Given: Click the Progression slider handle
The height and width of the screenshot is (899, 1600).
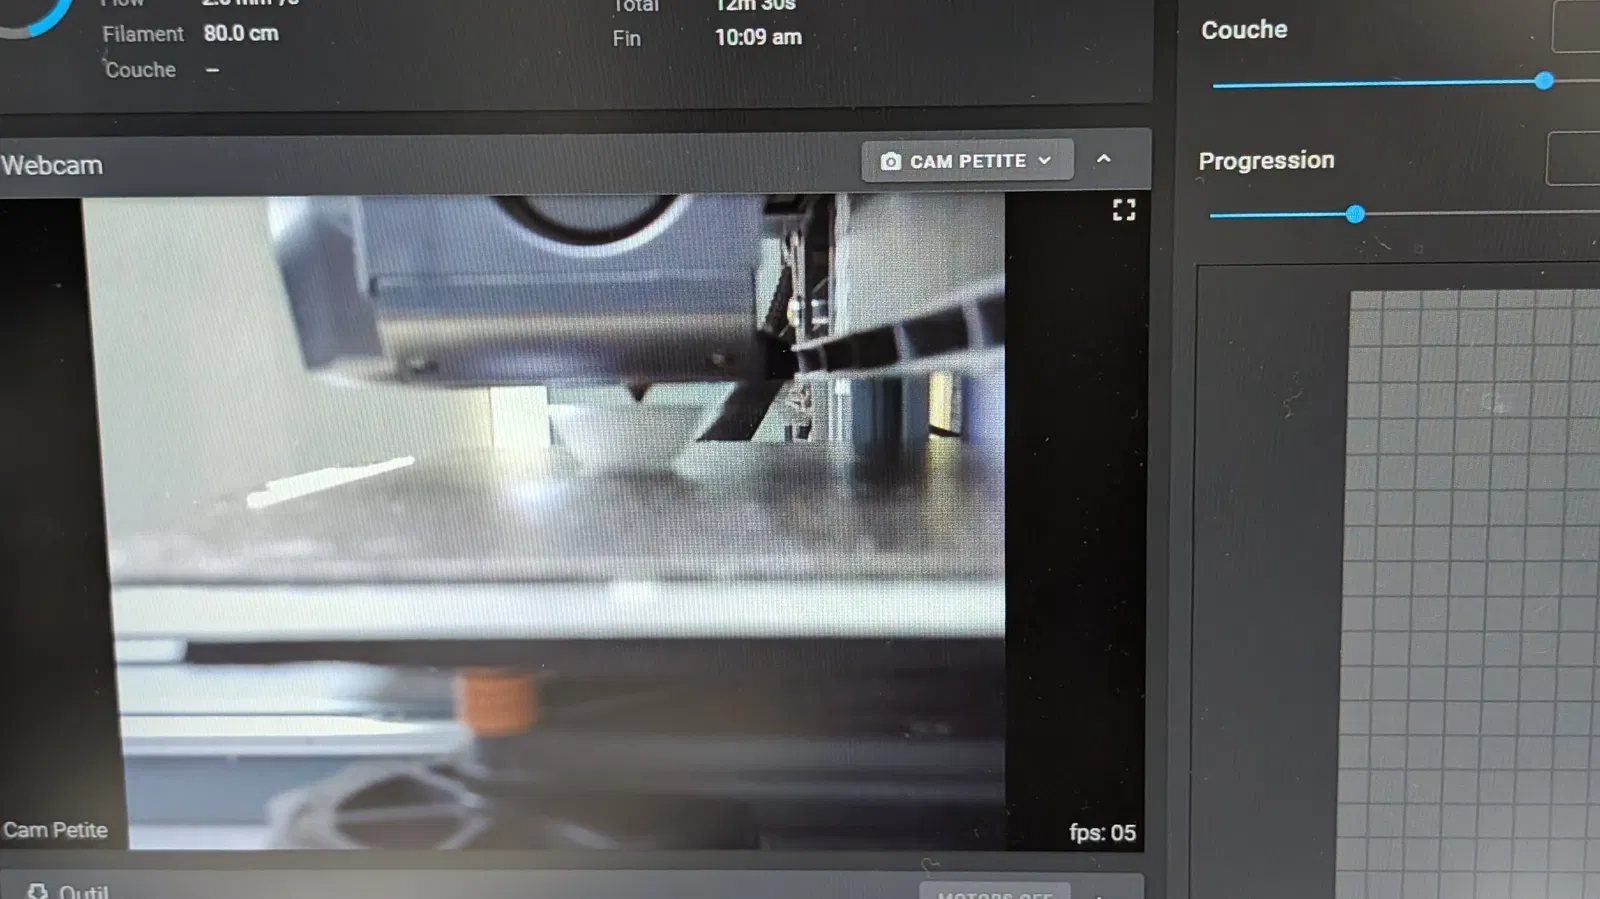Looking at the screenshot, I should click(x=1355, y=214).
